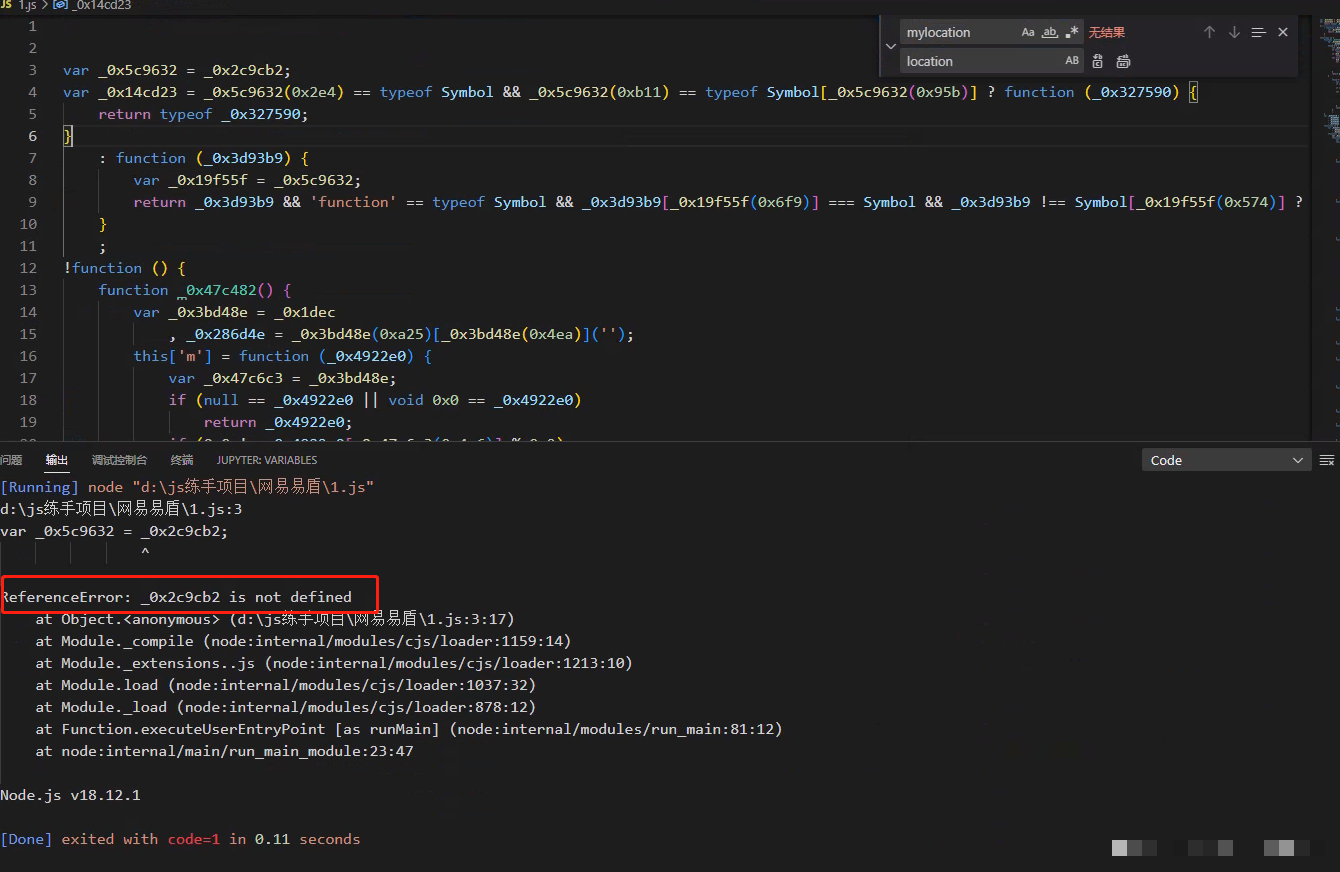Switch to the 终端 terminal tab
Screen dimensions: 1340x872
tap(182, 460)
